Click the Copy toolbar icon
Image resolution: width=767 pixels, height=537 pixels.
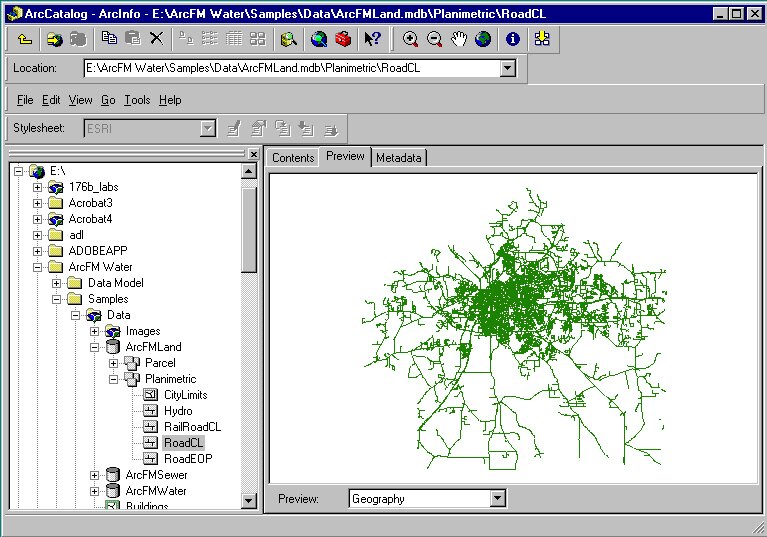point(109,38)
